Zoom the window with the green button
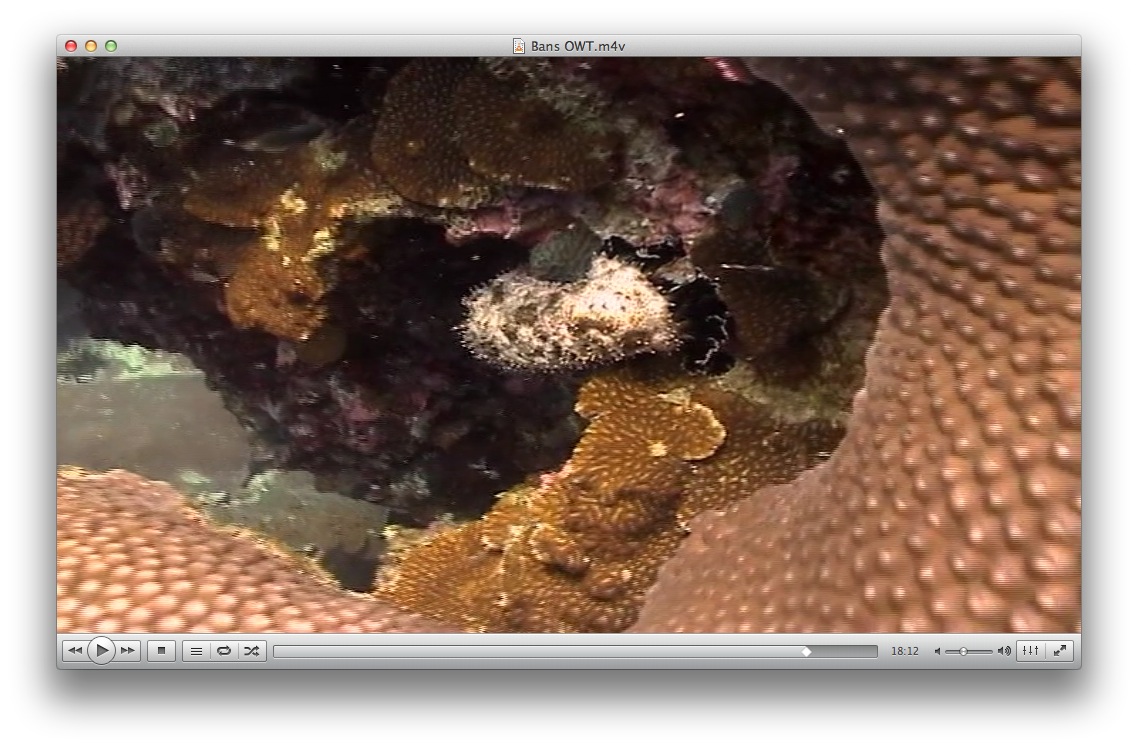Screen dimensions: 1138x748 click(x=111, y=46)
